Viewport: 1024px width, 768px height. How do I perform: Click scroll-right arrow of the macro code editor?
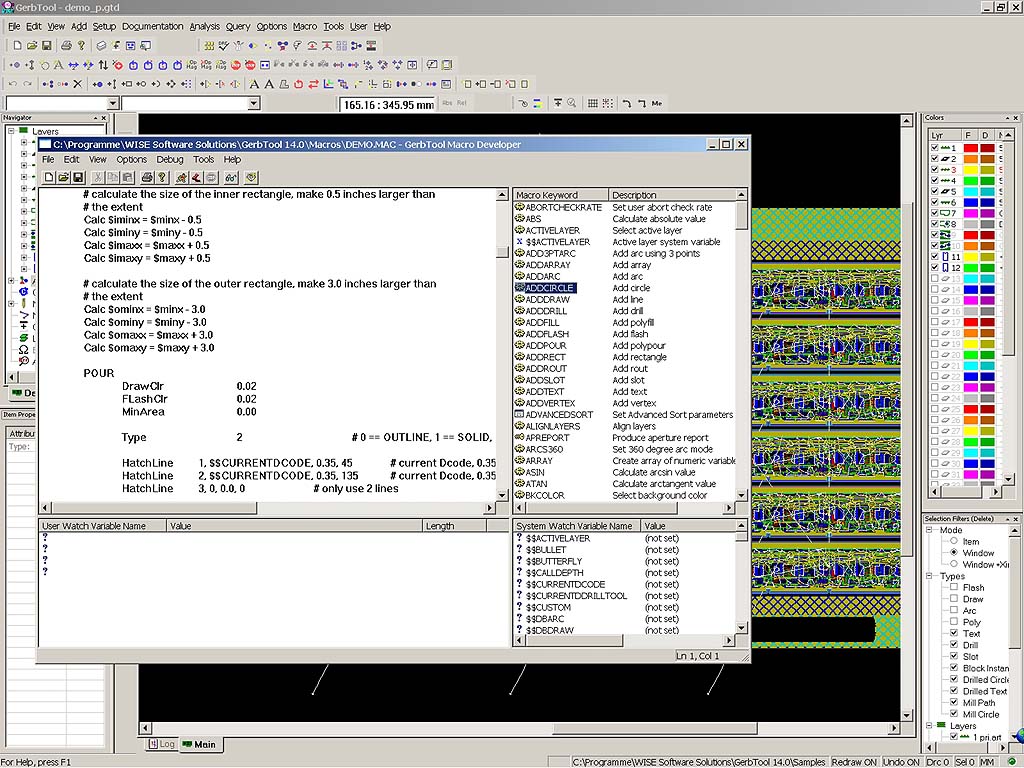[x=490, y=507]
